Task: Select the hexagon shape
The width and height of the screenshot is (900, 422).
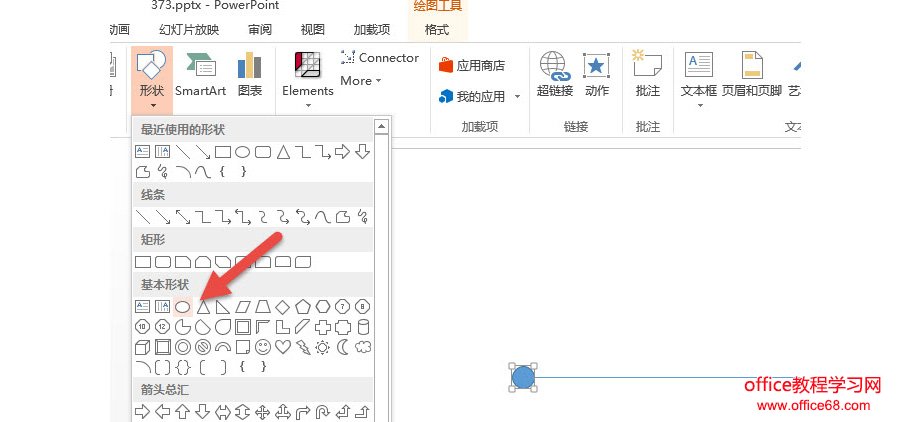Action: tap(323, 307)
